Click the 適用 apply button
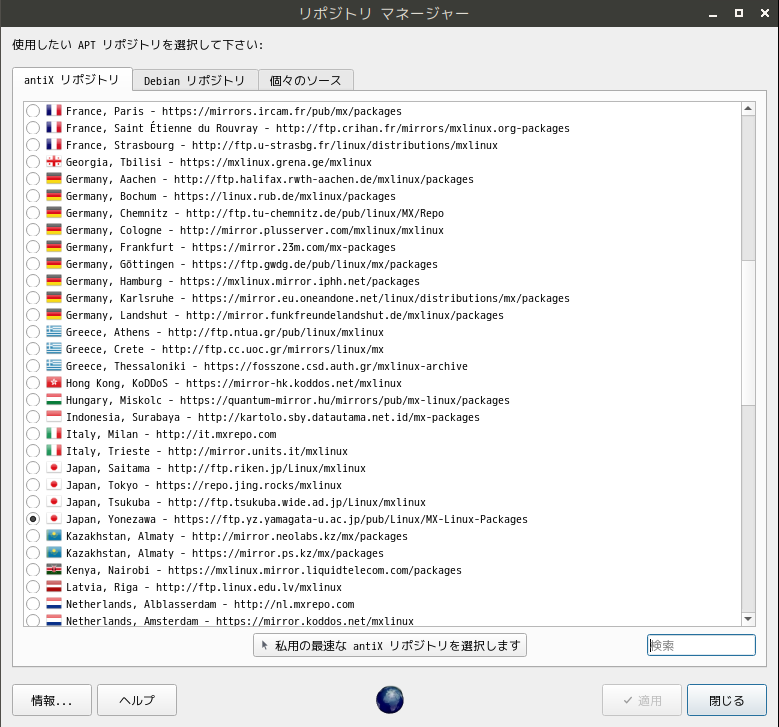This screenshot has height=727, width=779. pos(642,700)
